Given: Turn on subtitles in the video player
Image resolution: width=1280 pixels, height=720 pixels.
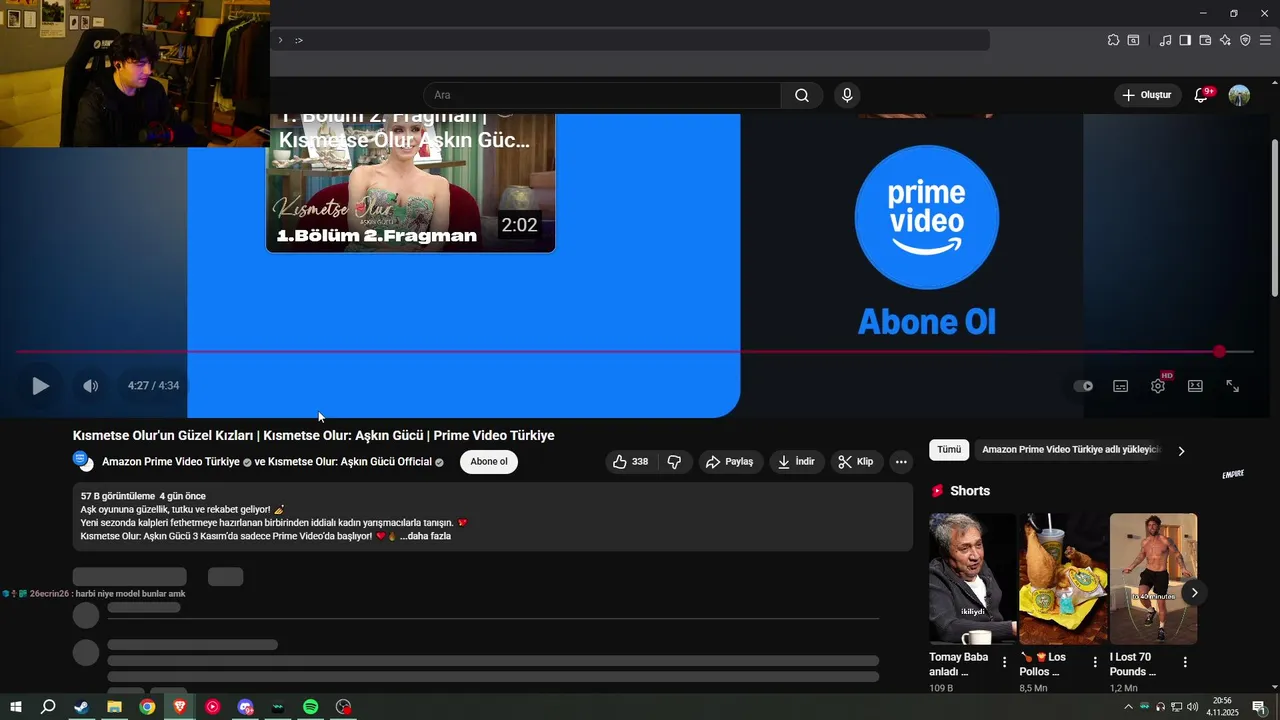Looking at the screenshot, I should pyautogui.click(x=1121, y=386).
